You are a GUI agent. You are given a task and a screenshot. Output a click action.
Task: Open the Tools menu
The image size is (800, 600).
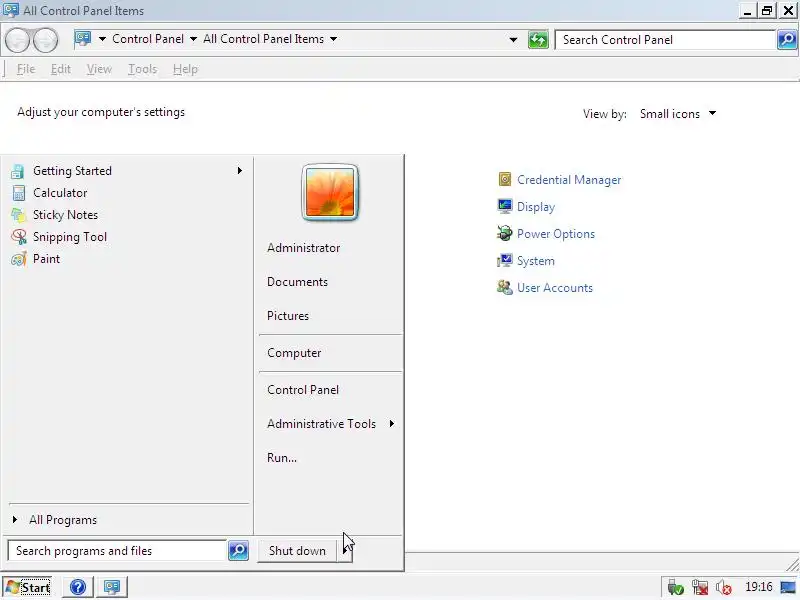click(x=142, y=69)
